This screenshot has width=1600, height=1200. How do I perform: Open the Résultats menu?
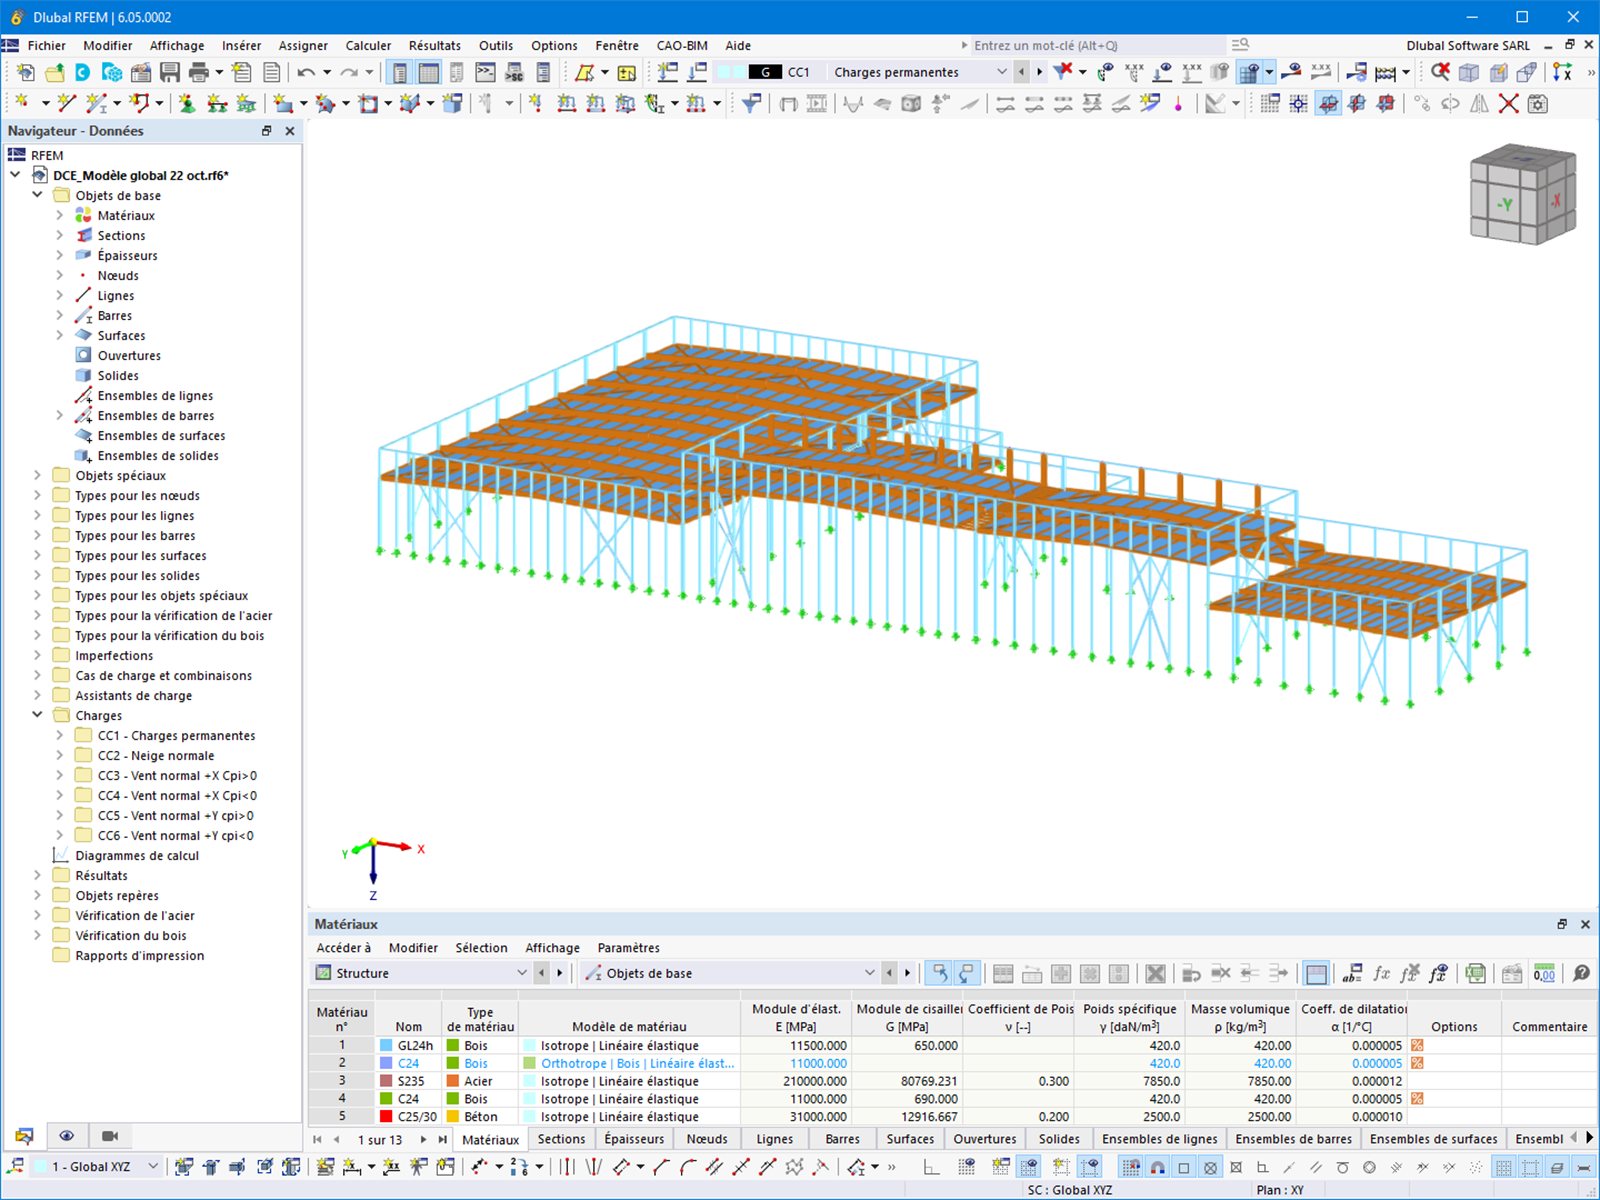[435, 46]
